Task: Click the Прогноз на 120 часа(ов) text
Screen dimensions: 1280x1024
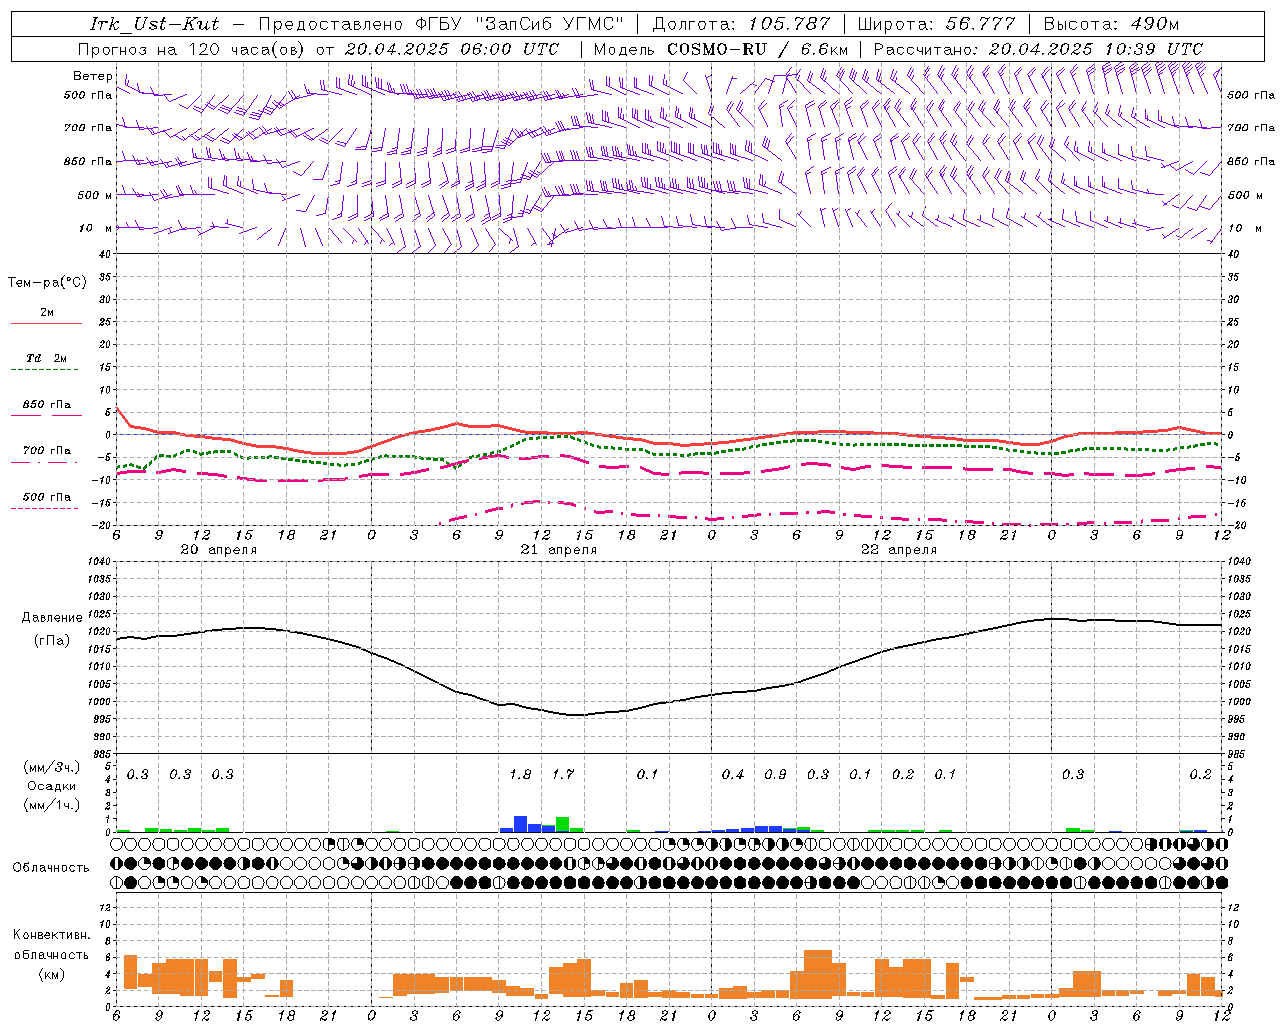Action: (193, 48)
